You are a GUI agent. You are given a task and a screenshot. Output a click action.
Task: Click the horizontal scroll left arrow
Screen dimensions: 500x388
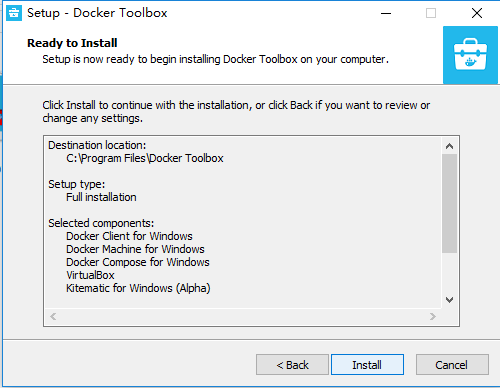coord(53,316)
